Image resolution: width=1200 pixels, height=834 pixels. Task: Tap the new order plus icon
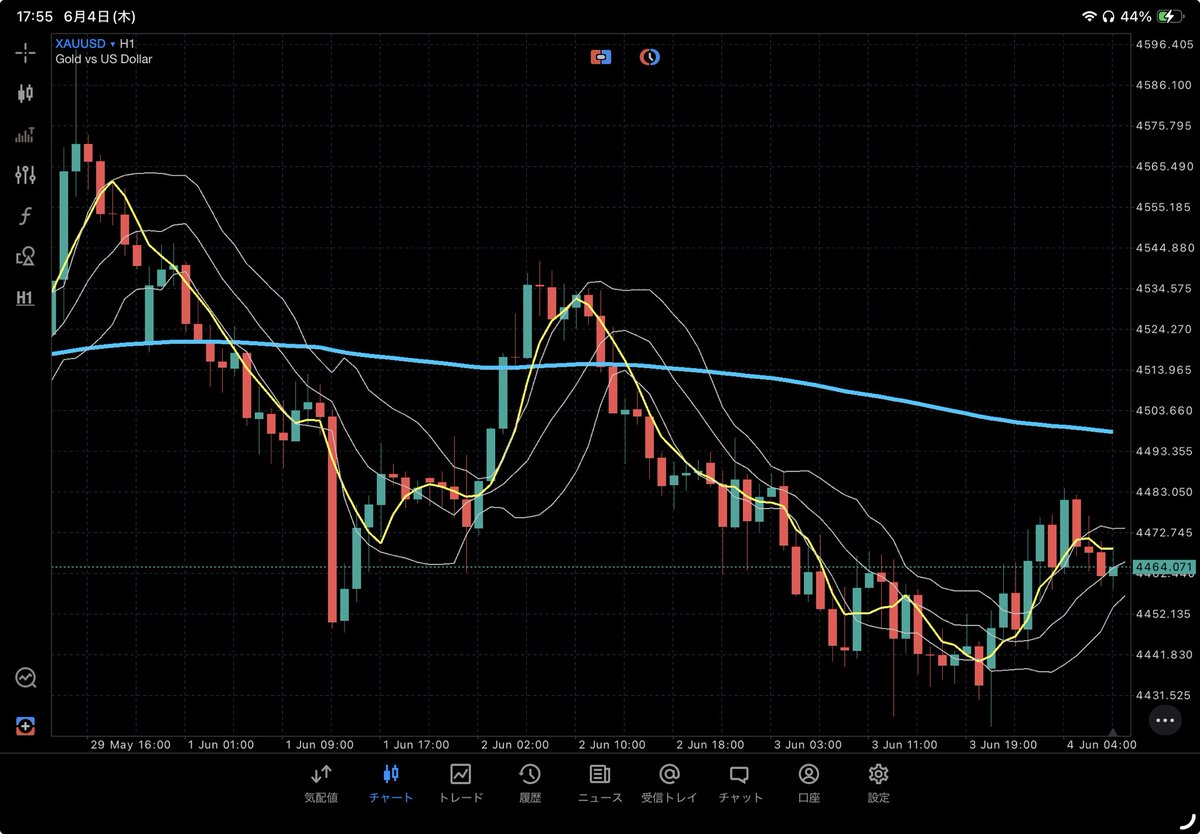click(x=25, y=725)
